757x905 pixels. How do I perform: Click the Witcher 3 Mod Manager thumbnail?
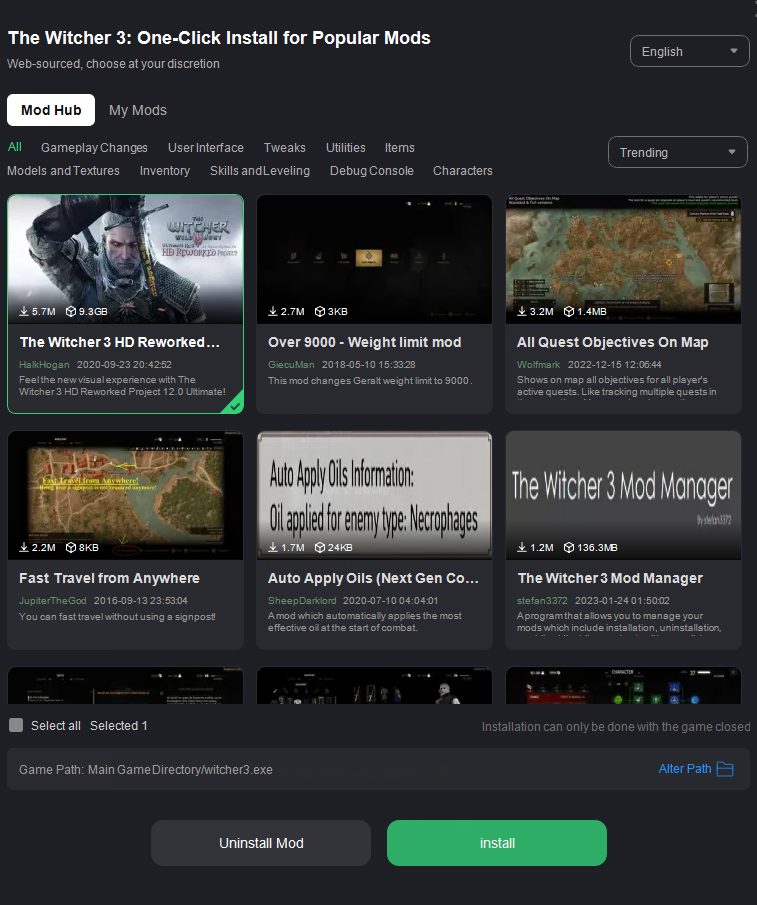tap(623, 495)
